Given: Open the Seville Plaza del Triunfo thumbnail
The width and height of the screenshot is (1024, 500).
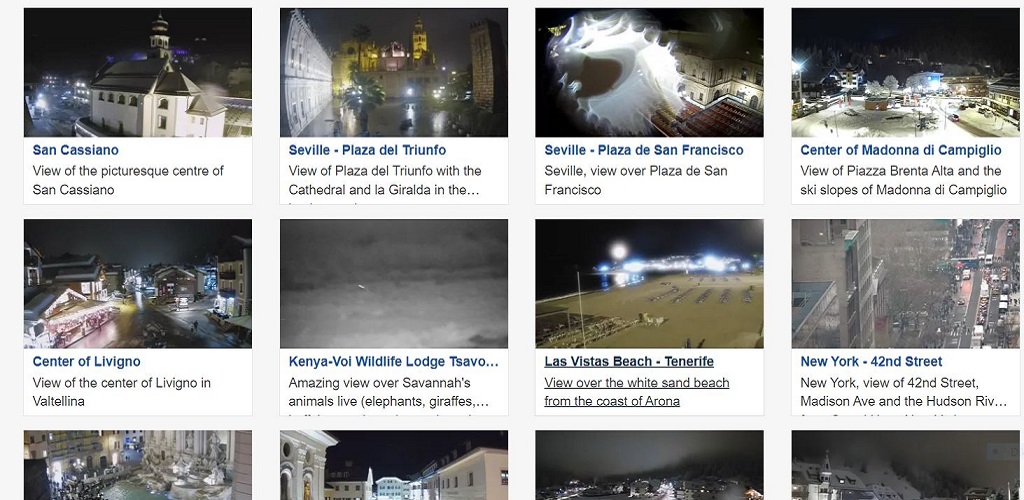Looking at the screenshot, I should 394,72.
